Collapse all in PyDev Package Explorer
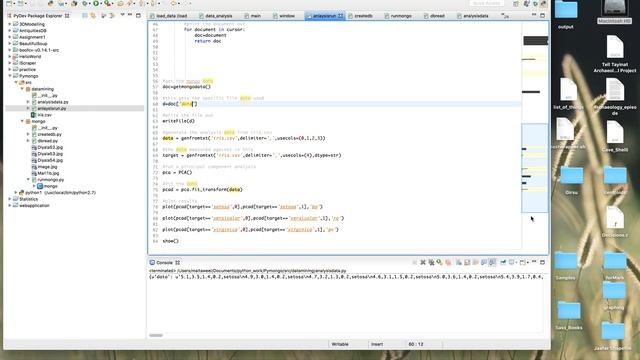 coord(85,16)
